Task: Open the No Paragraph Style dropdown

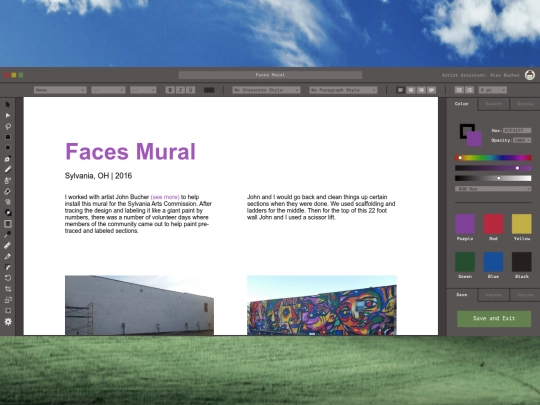Action: (343, 90)
